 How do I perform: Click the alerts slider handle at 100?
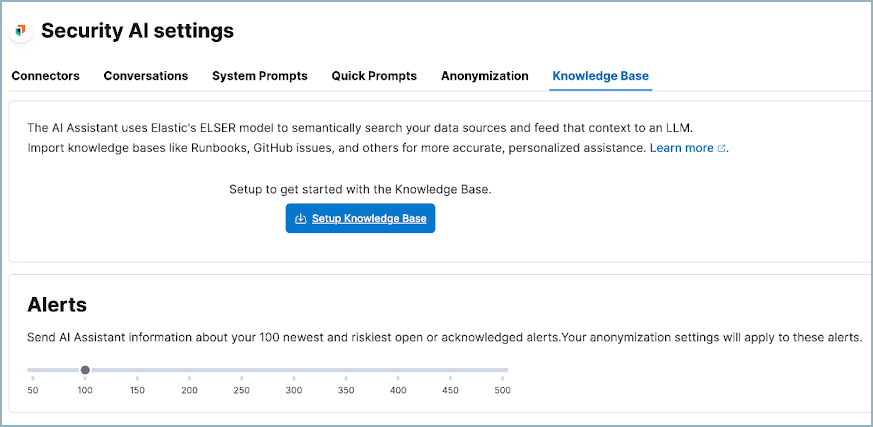click(x=85, y=370)
